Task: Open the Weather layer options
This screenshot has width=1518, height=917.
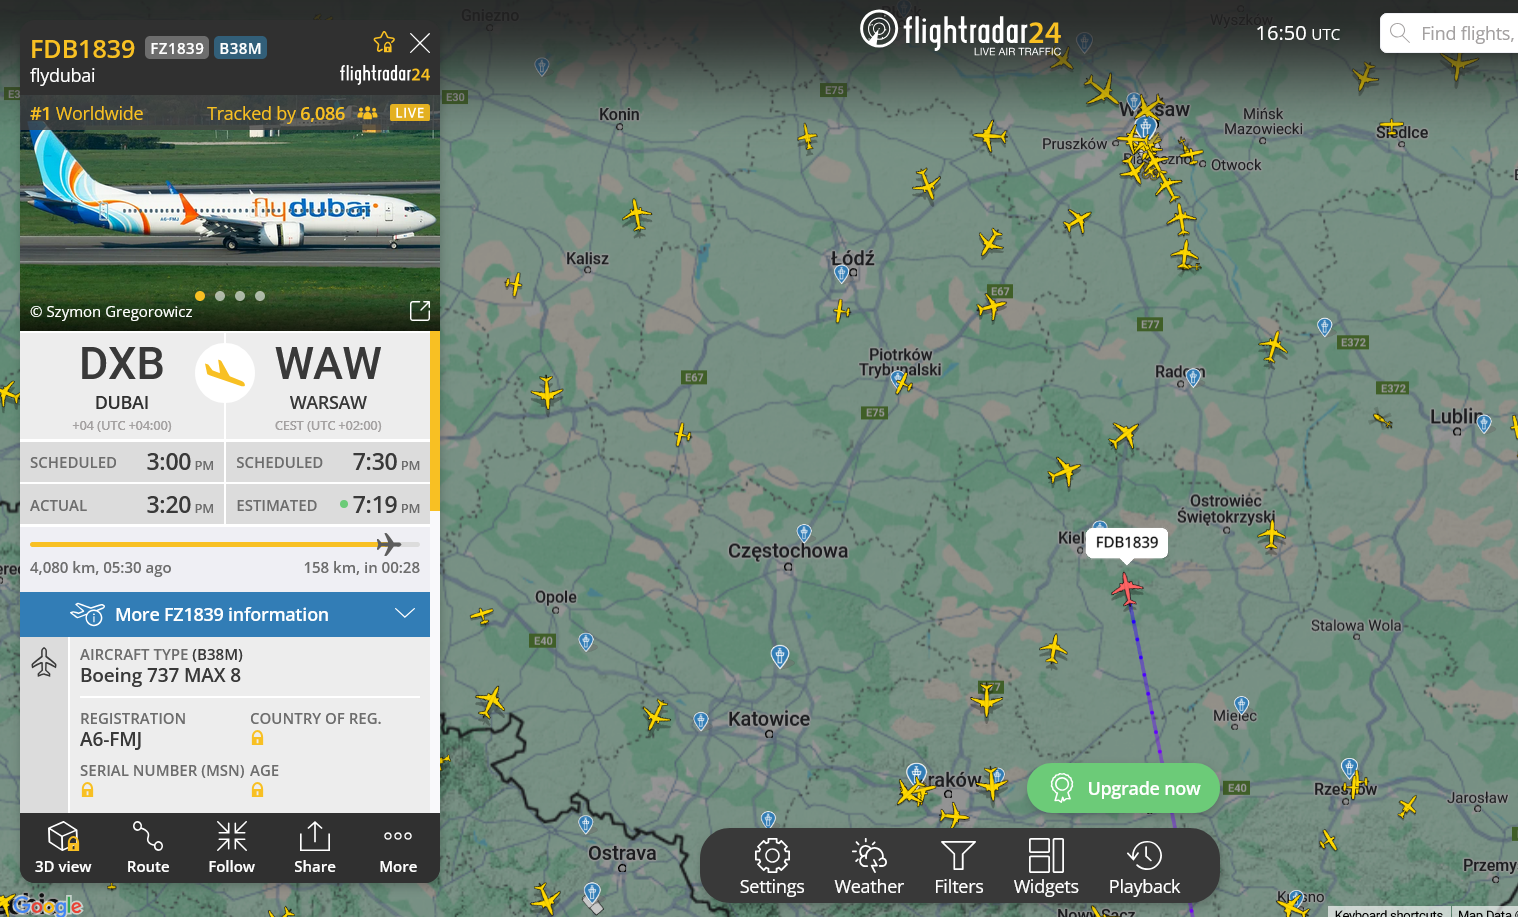Action: click(x=869, y=866)
